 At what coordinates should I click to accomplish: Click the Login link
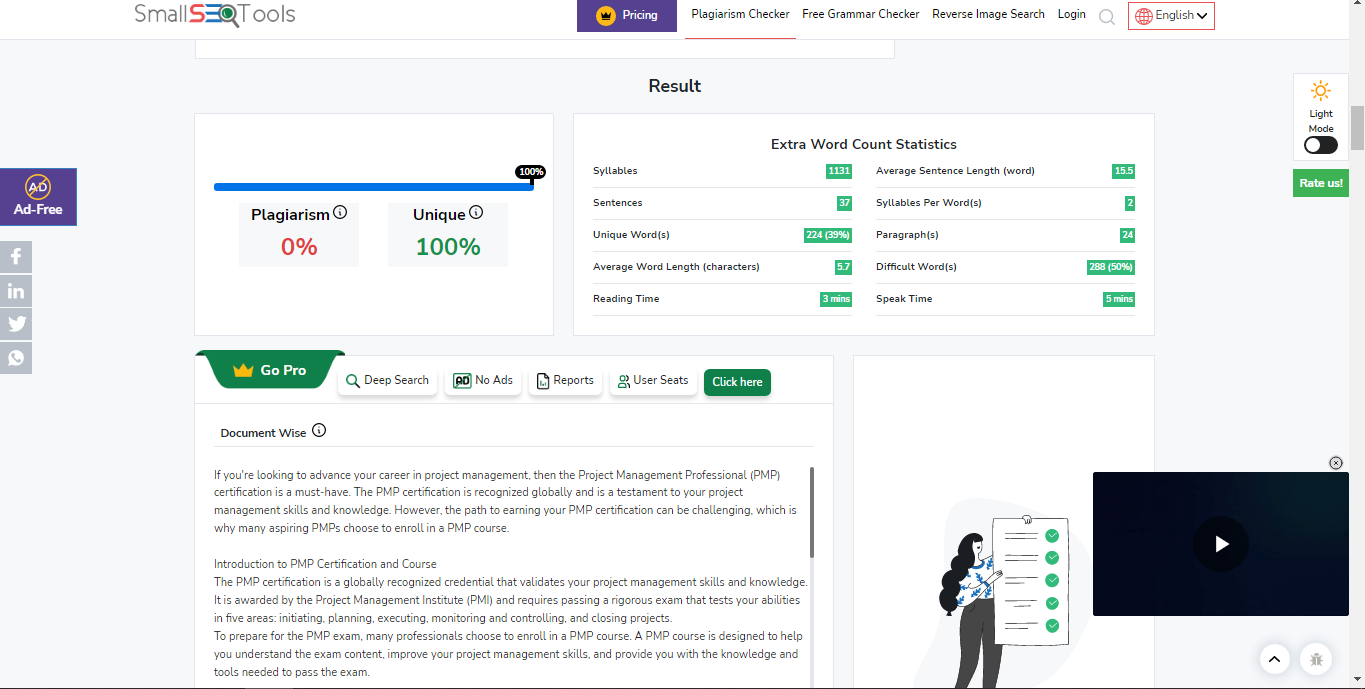click(1071, 15)
